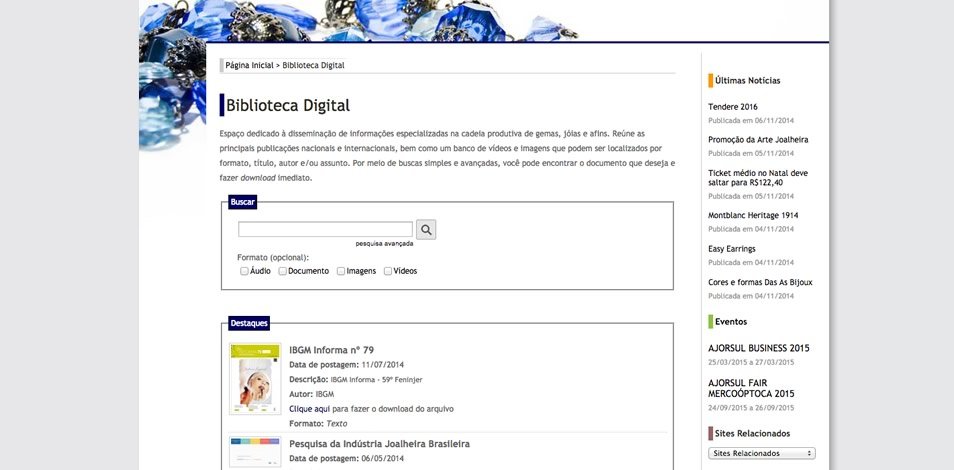This screenshot has height=470, width=954.
Task: Open Pesquisa da Indústria Joalheira Brasileira title
Action: pos(379,444)
